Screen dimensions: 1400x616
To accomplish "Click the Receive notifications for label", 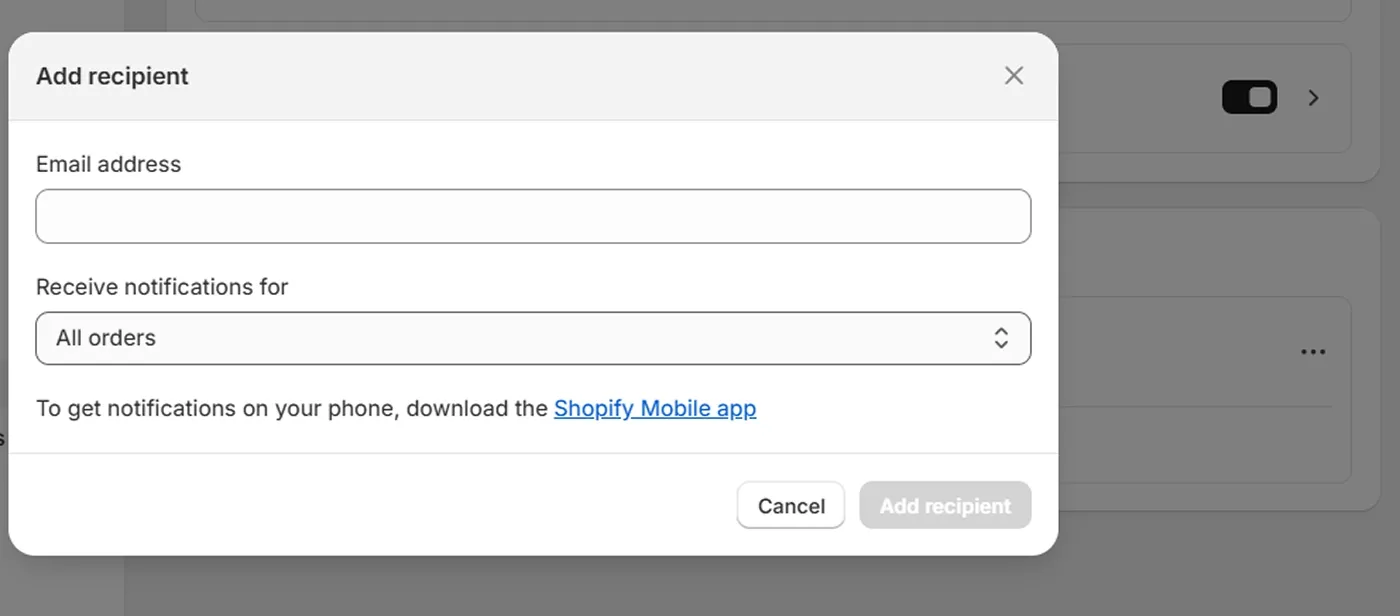I will 162,287.
